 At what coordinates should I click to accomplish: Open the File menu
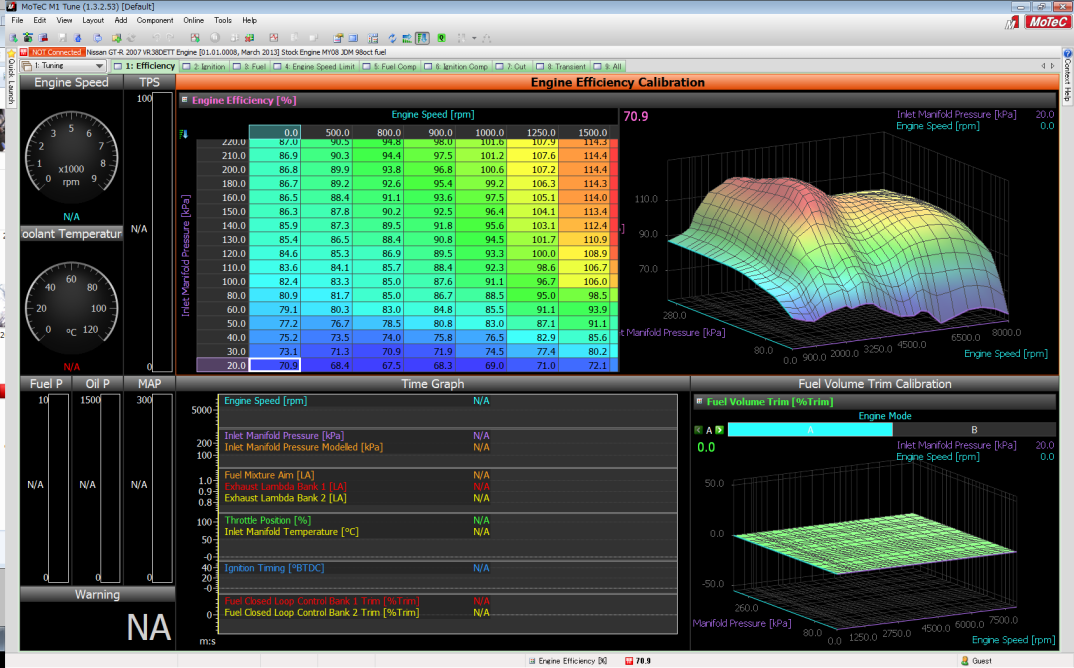(x=18, y=21)
